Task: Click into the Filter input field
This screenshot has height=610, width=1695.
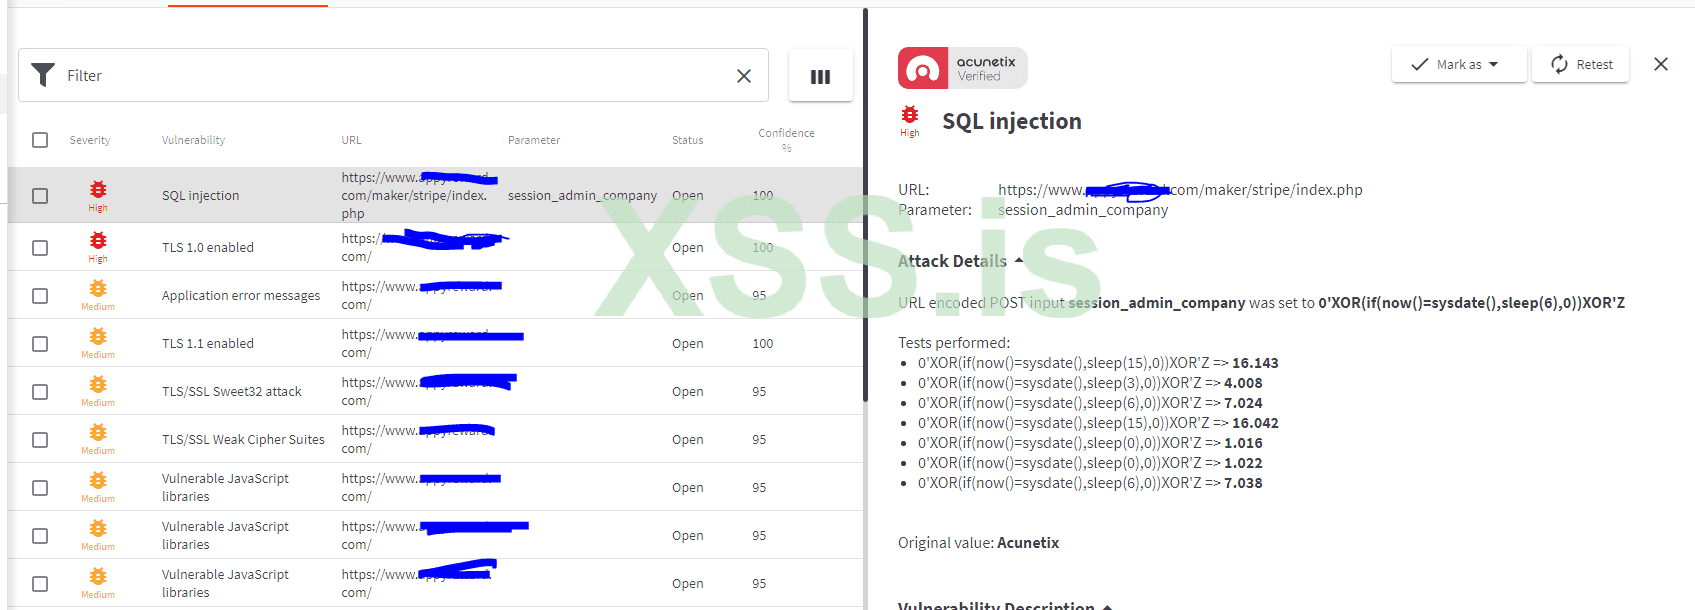Action: pyautogui.click(x=393, y=75)
